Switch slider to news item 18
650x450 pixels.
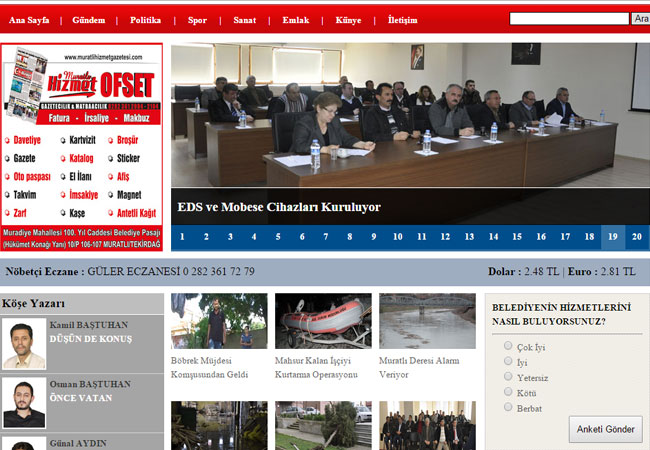(x=589, y=237)
